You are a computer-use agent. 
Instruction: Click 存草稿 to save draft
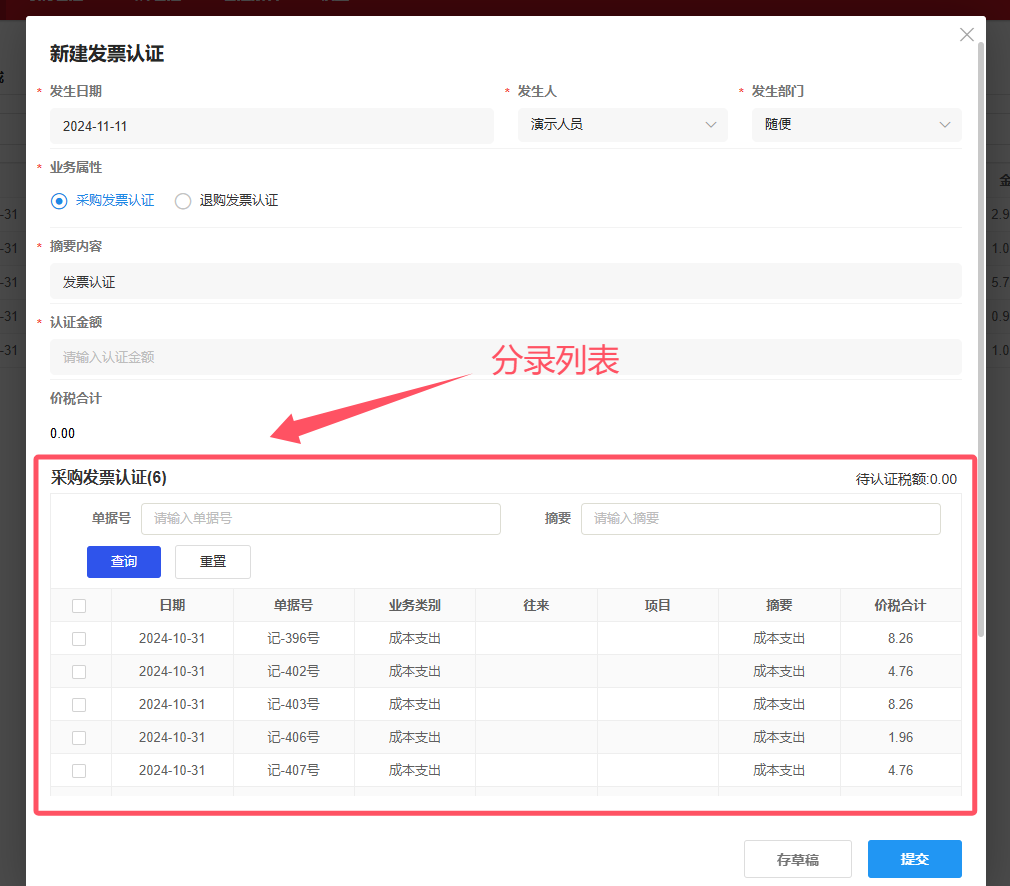(x=797, y=859)
